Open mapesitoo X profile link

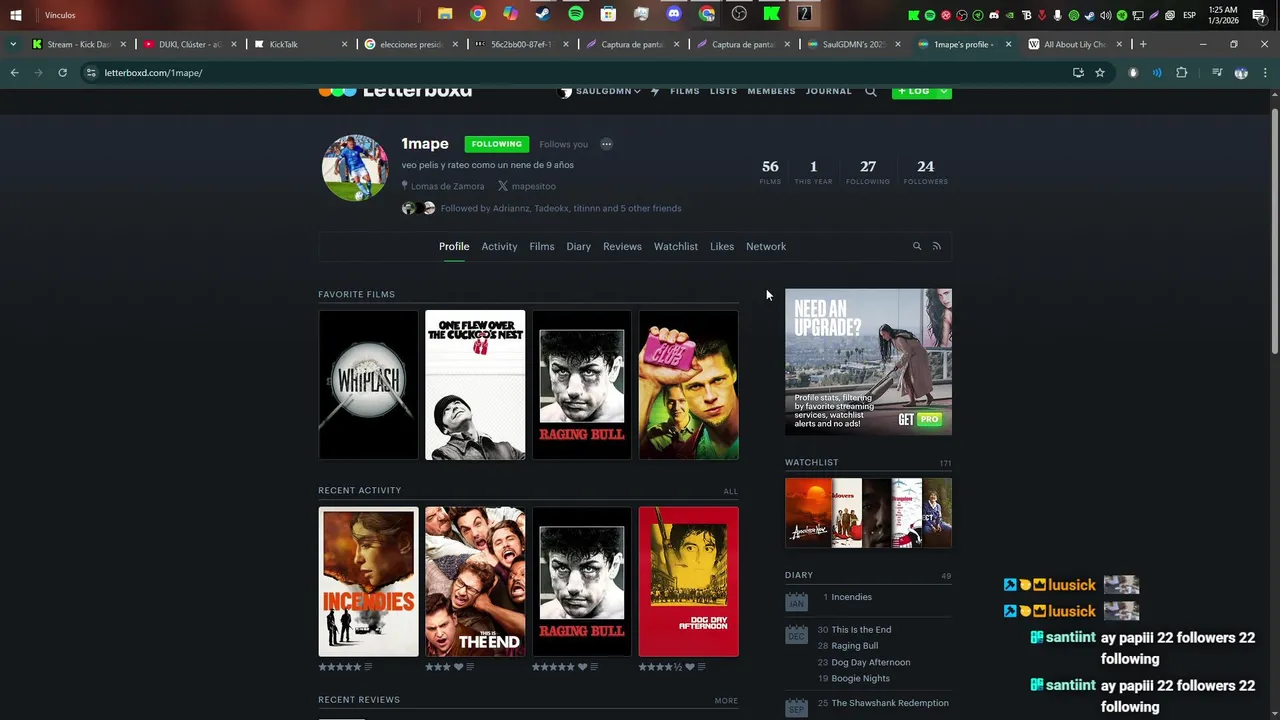point(526,186)
